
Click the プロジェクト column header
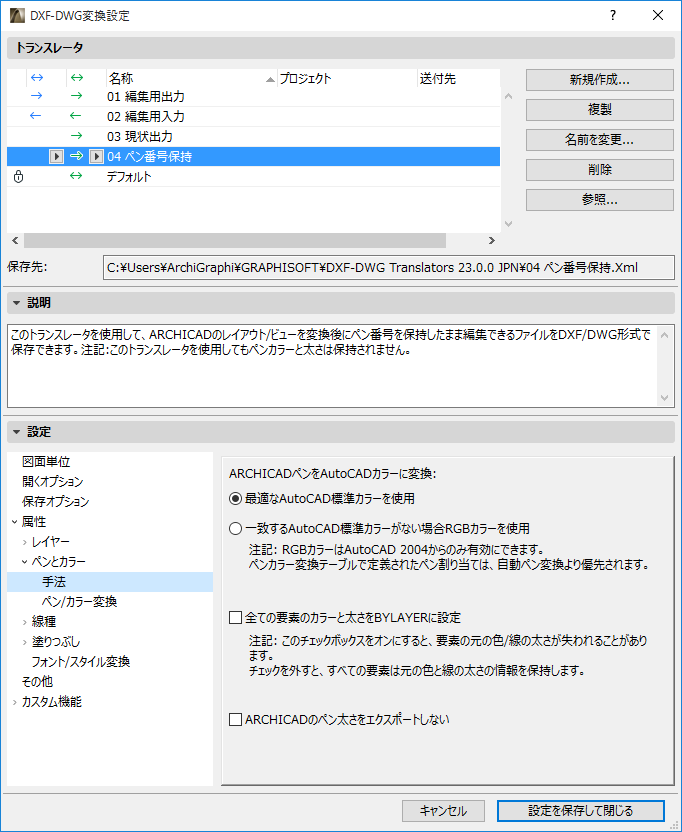tap(348, 79)
